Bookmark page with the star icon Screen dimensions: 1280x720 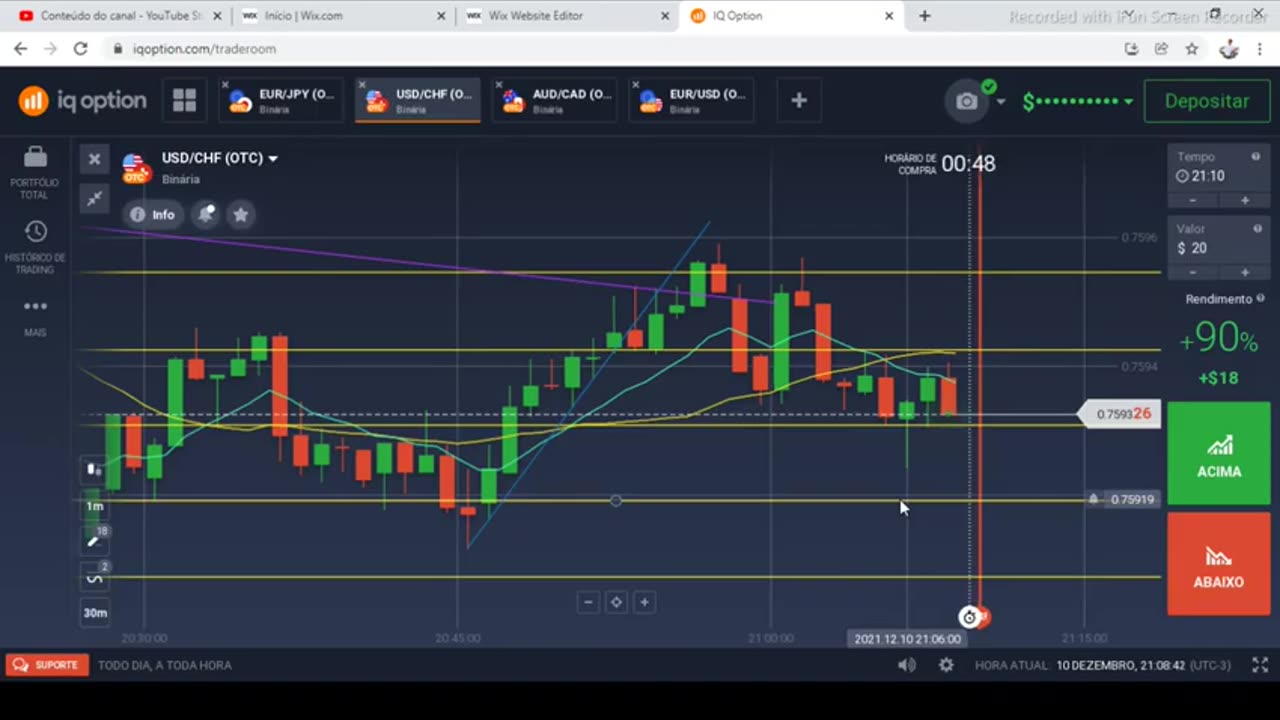(1191, 48)
